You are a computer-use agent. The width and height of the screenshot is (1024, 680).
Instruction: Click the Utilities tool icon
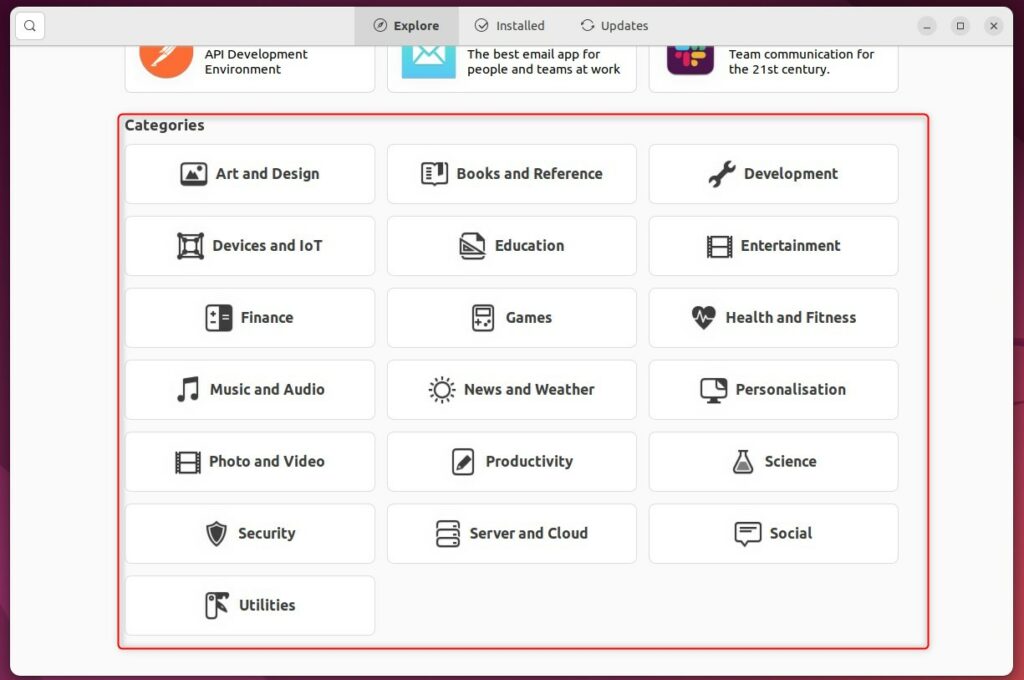tap(217, 606)
